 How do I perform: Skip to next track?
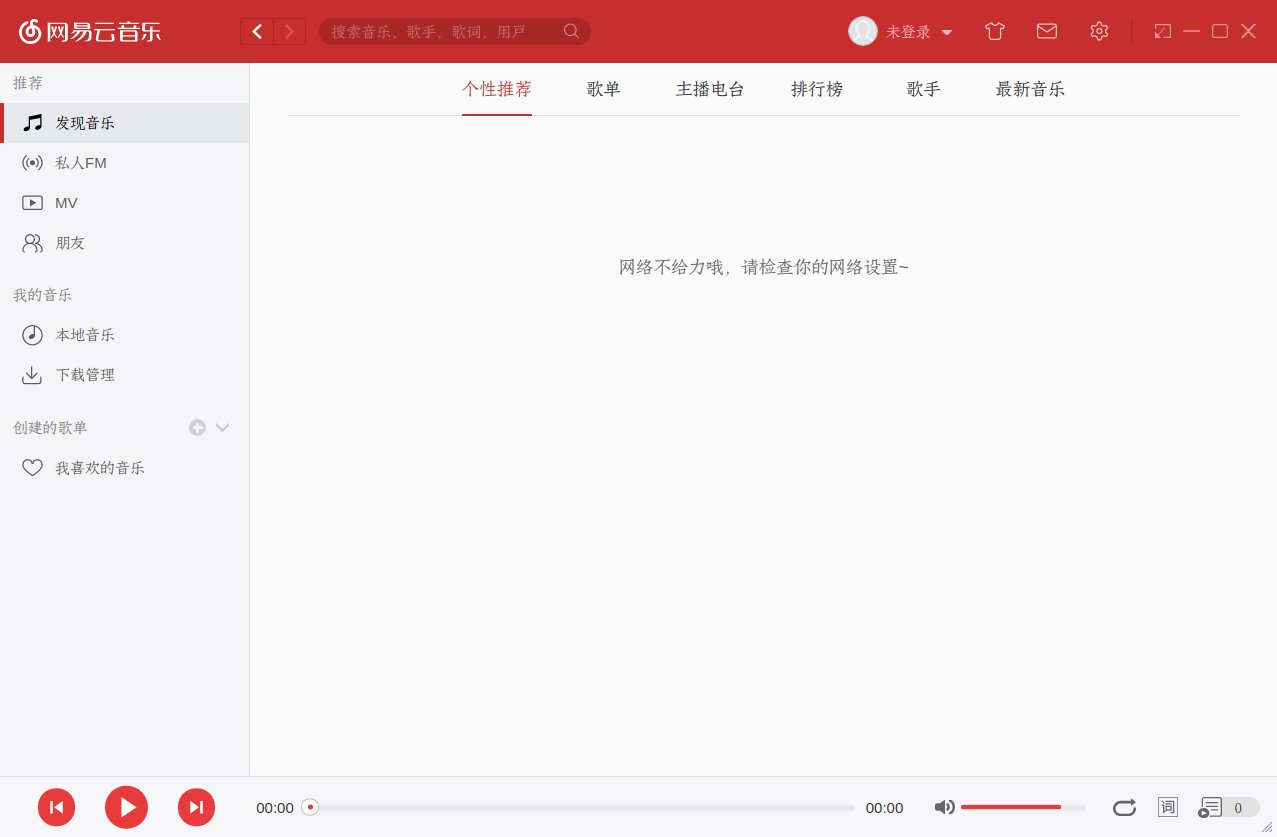(197, 808)
